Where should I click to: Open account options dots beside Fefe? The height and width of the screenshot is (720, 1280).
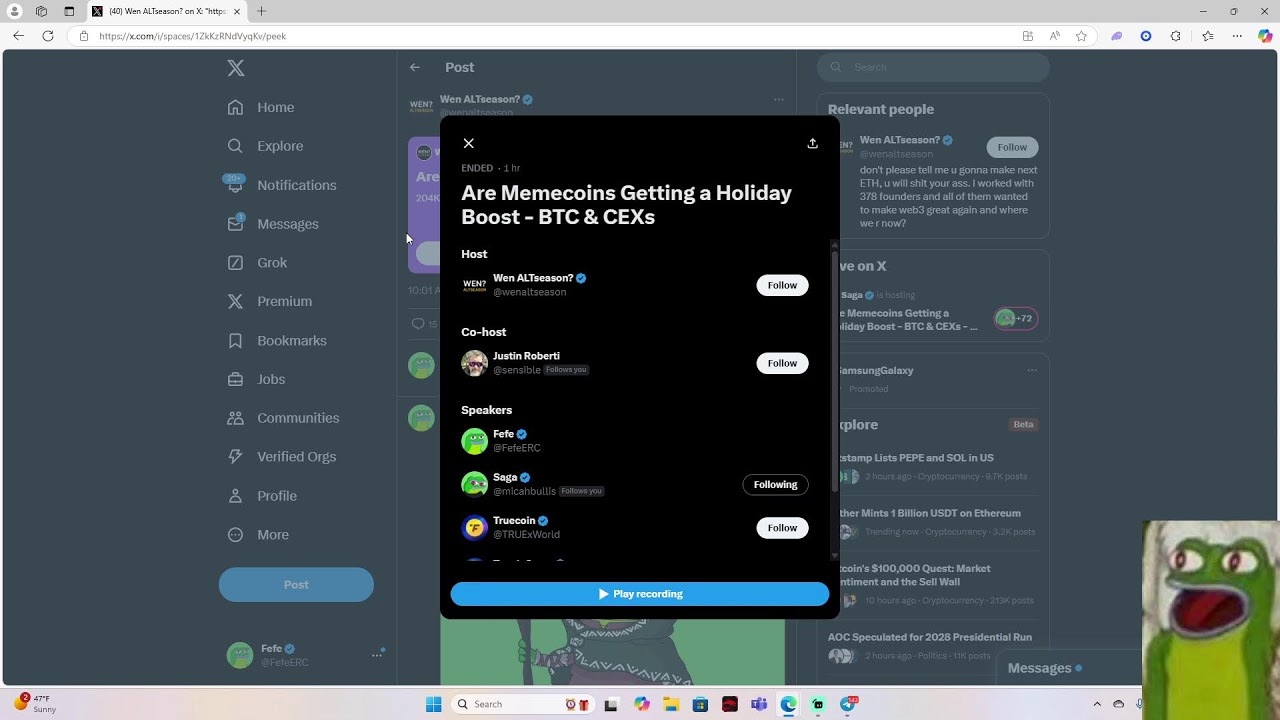[x=377, y=655]
